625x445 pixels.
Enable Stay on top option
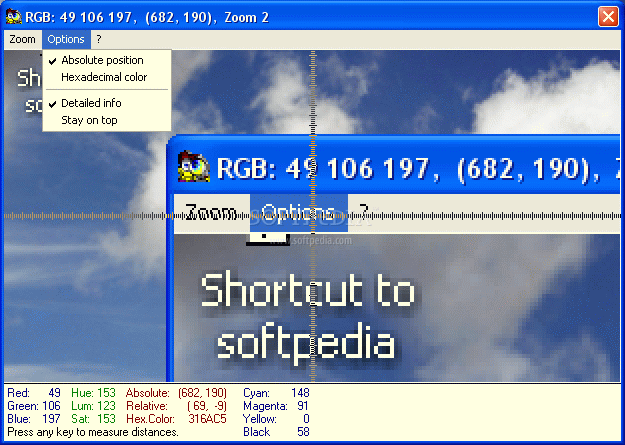[x=107, y=120]
